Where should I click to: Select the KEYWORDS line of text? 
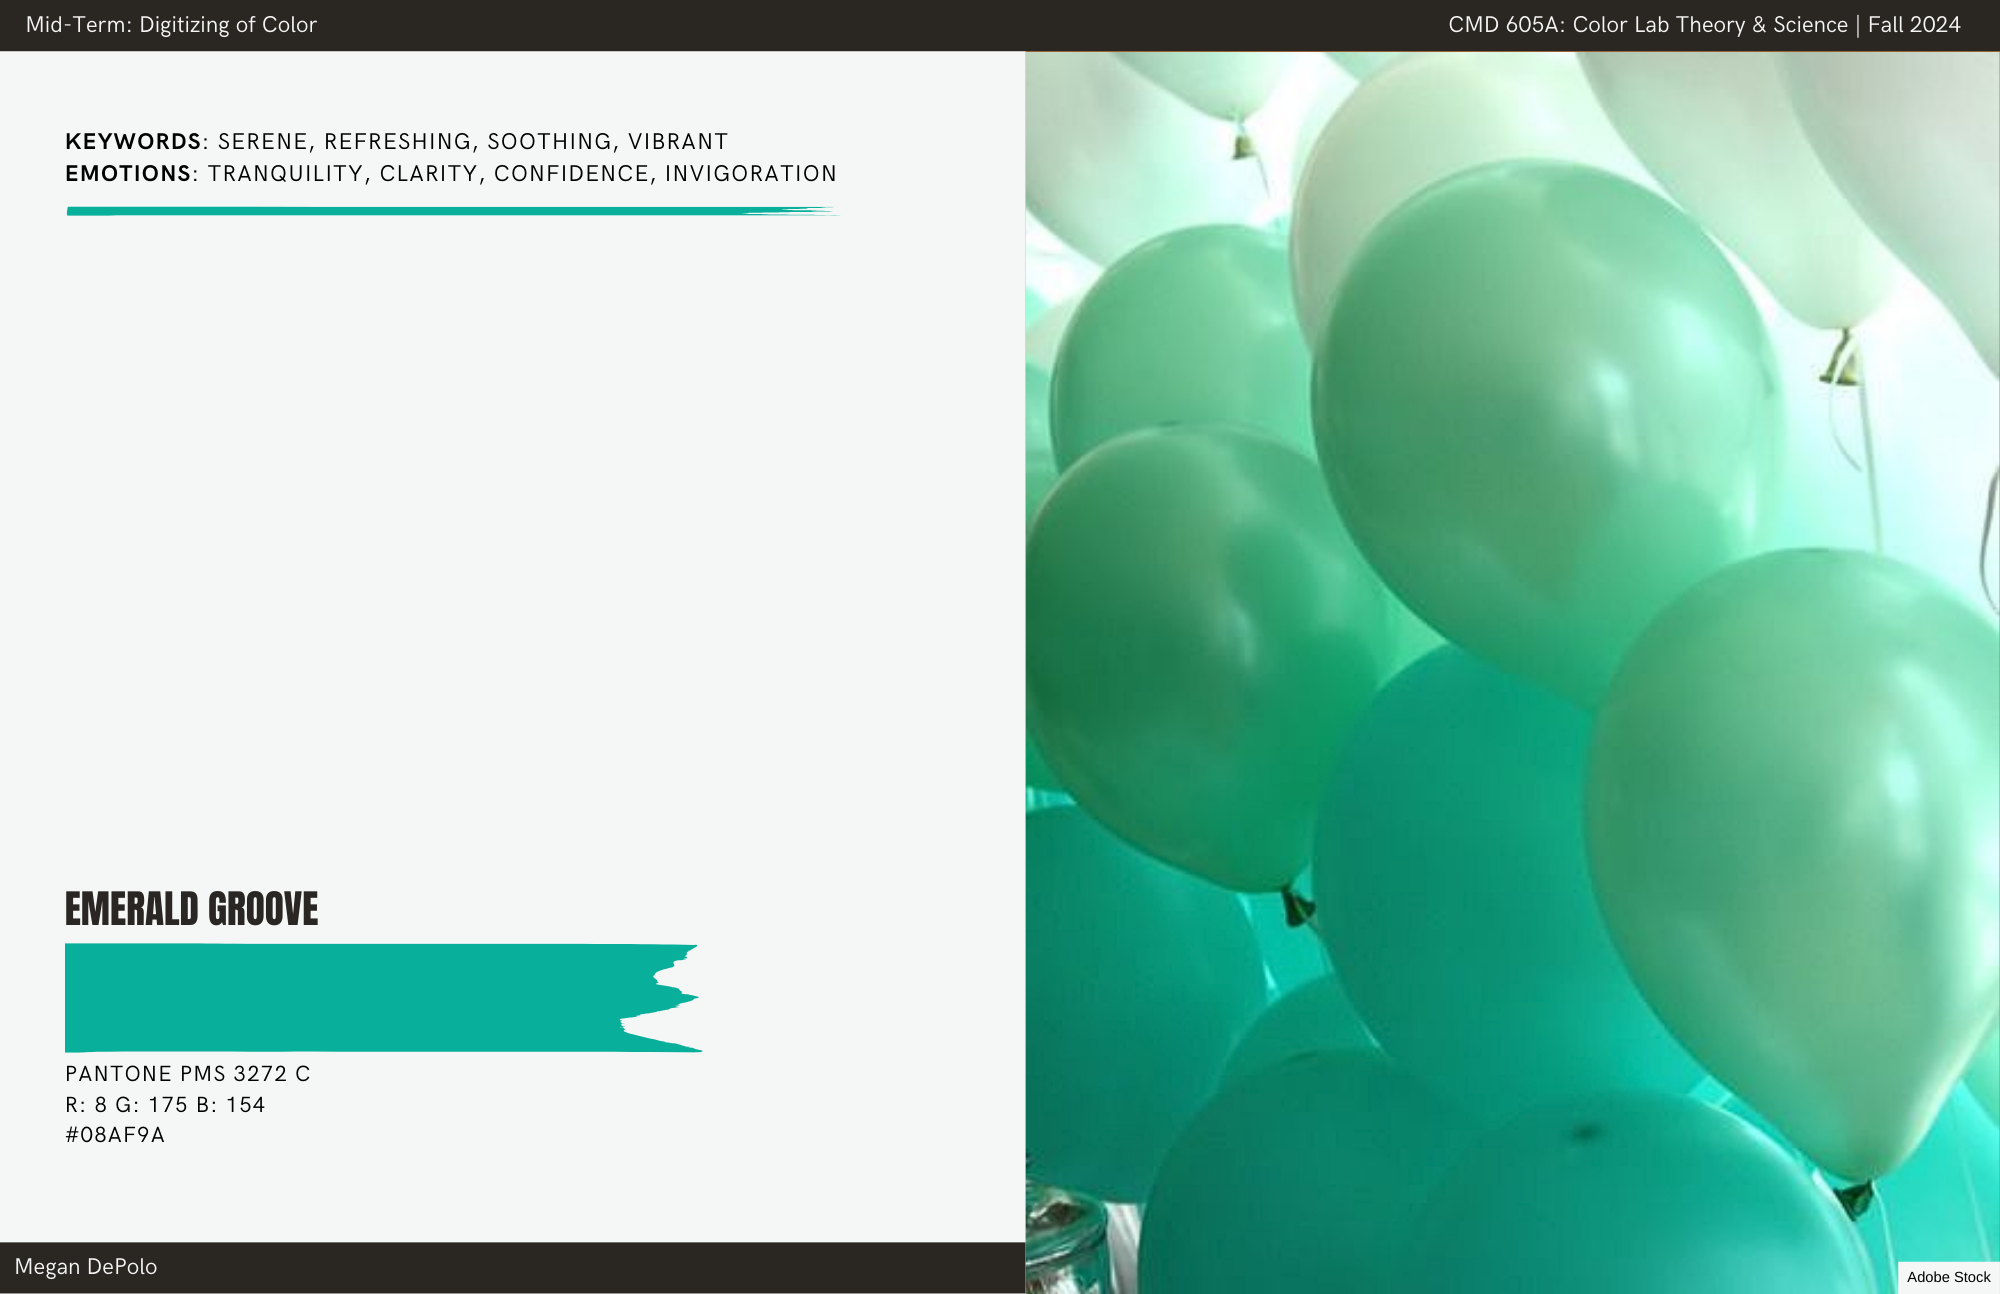point(397,142)
